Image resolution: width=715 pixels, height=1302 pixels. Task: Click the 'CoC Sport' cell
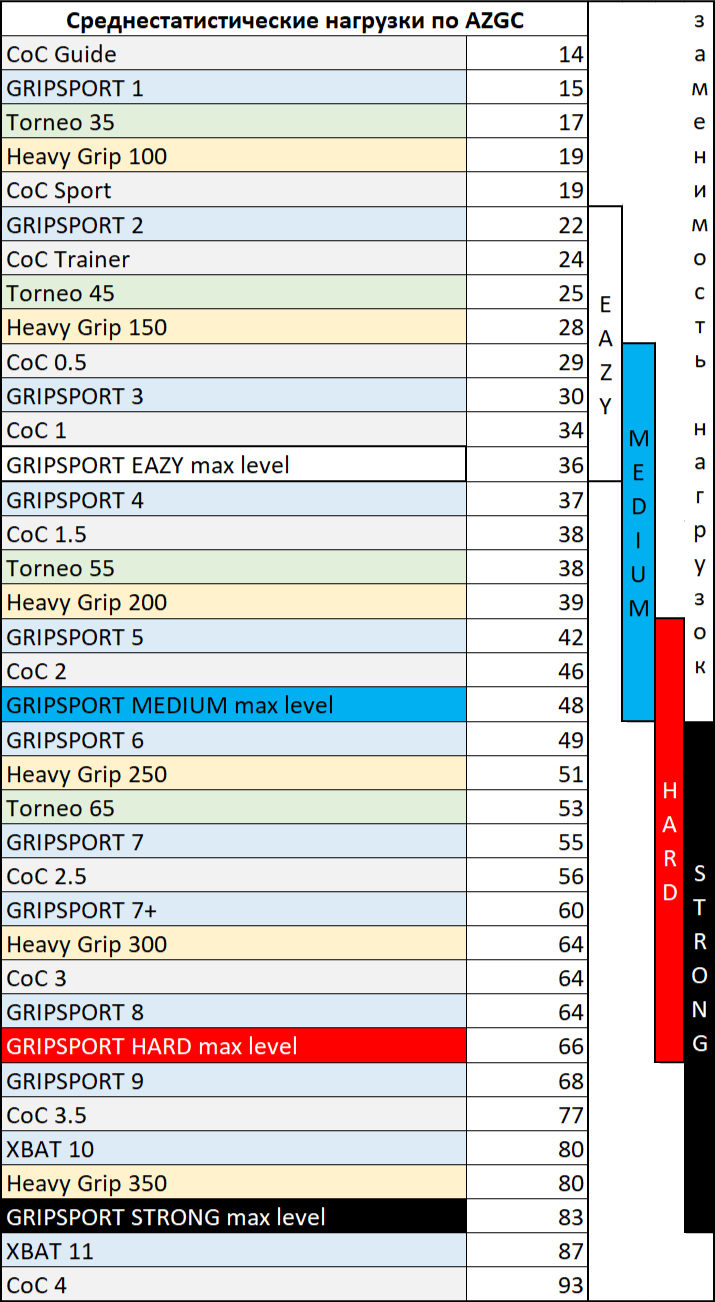tap(234, 190)
